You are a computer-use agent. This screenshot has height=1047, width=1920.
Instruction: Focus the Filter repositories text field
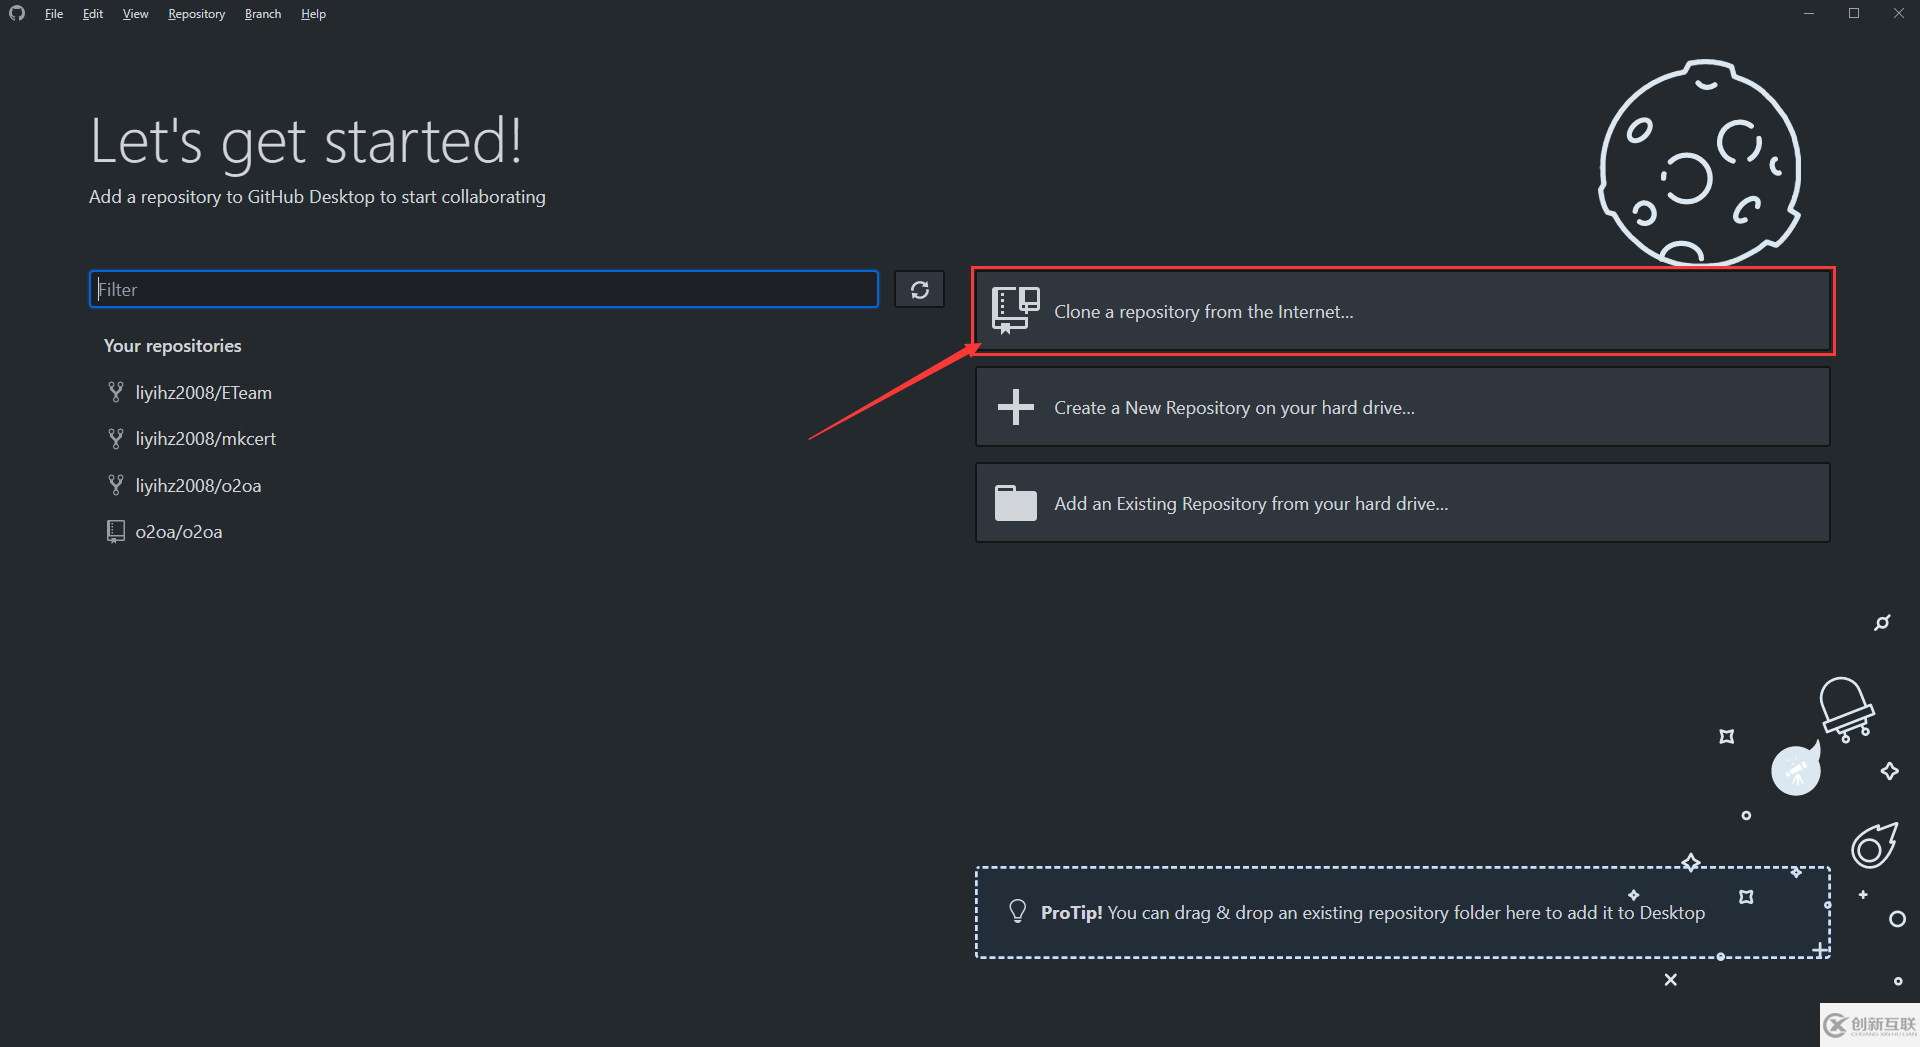coord(484,289)
